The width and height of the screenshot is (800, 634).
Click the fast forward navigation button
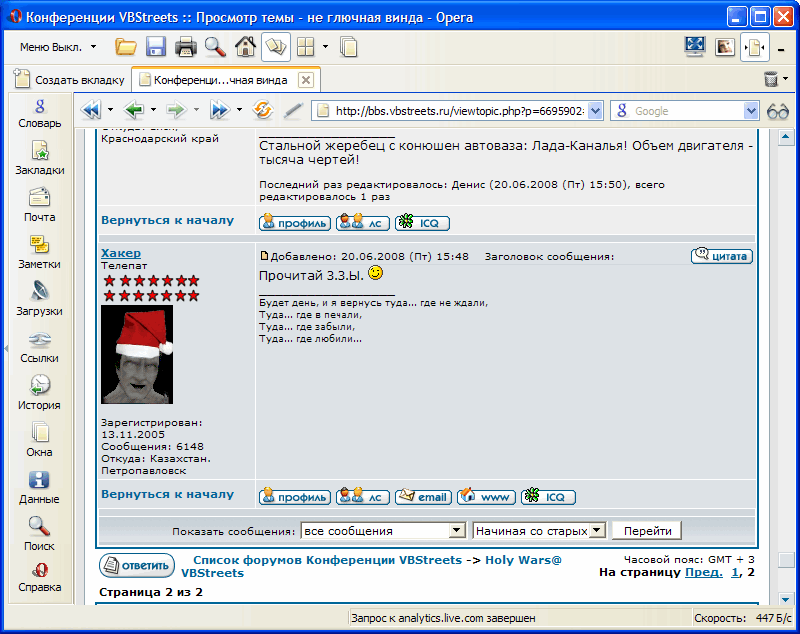tap(219, 110)
